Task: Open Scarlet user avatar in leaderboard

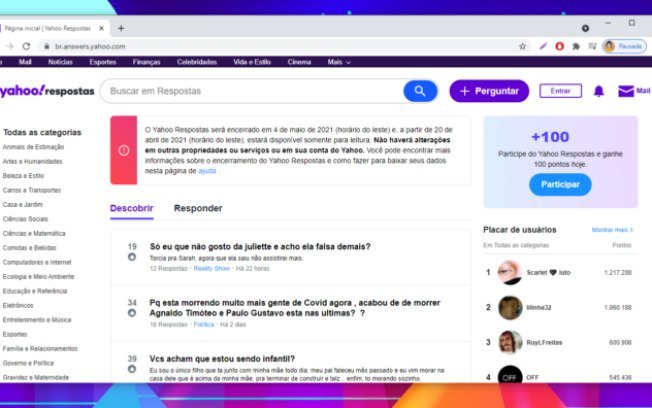Action: (x=510, y=272)
